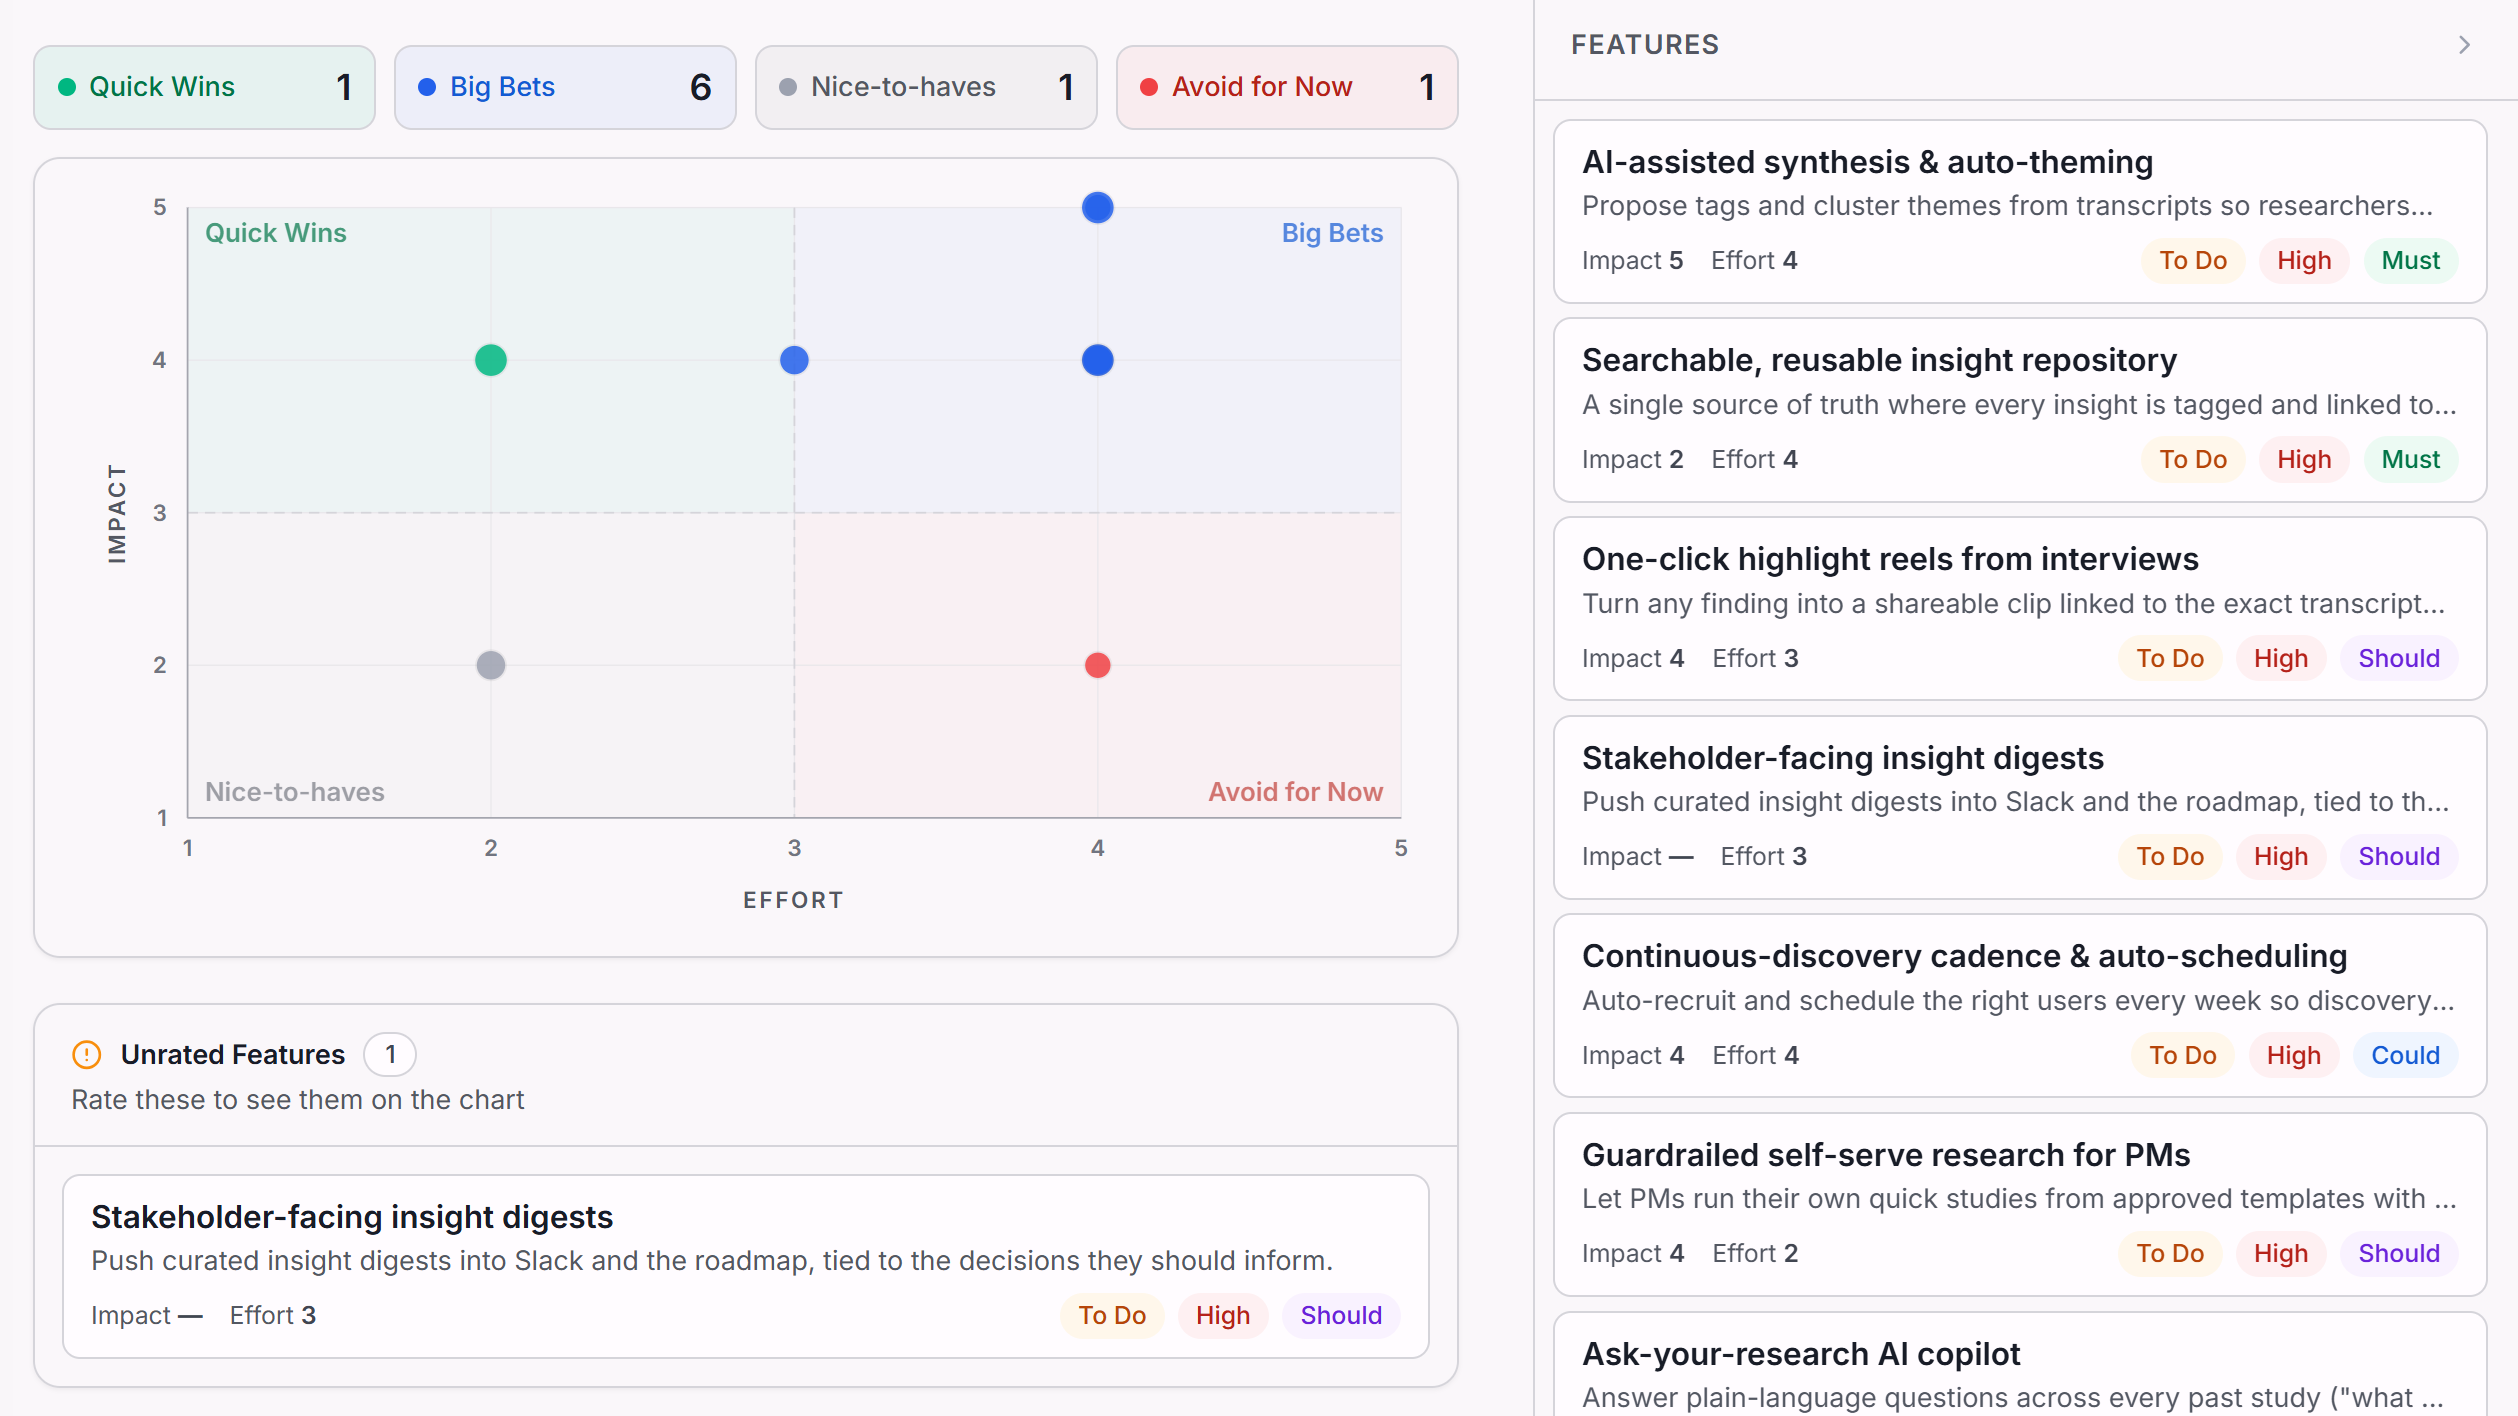Open Continuous-discovery cadence & auto-scheduling feature
2518x1416 pixels.
click(2020, 1006)
